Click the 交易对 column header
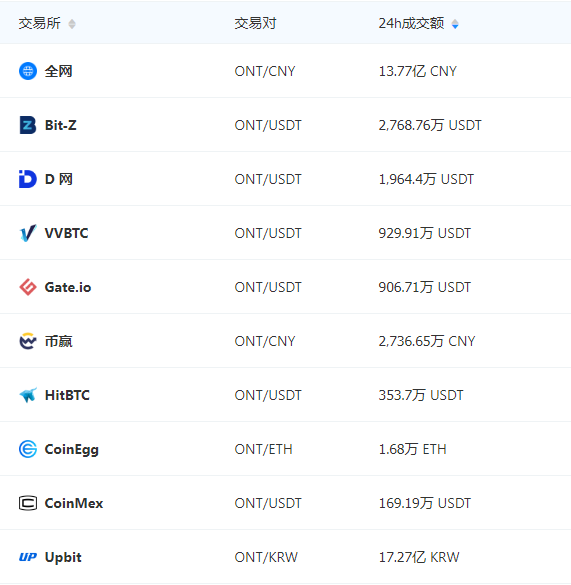The height and width of the screenshot is (585, 571). 255,24
